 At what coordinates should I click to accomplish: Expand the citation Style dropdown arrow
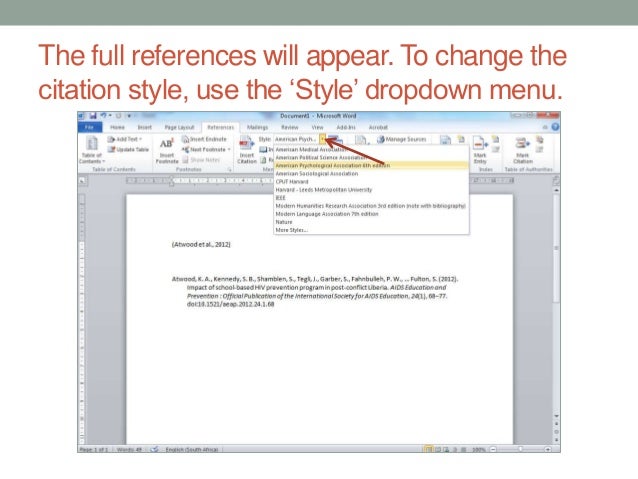click(322, 139)
